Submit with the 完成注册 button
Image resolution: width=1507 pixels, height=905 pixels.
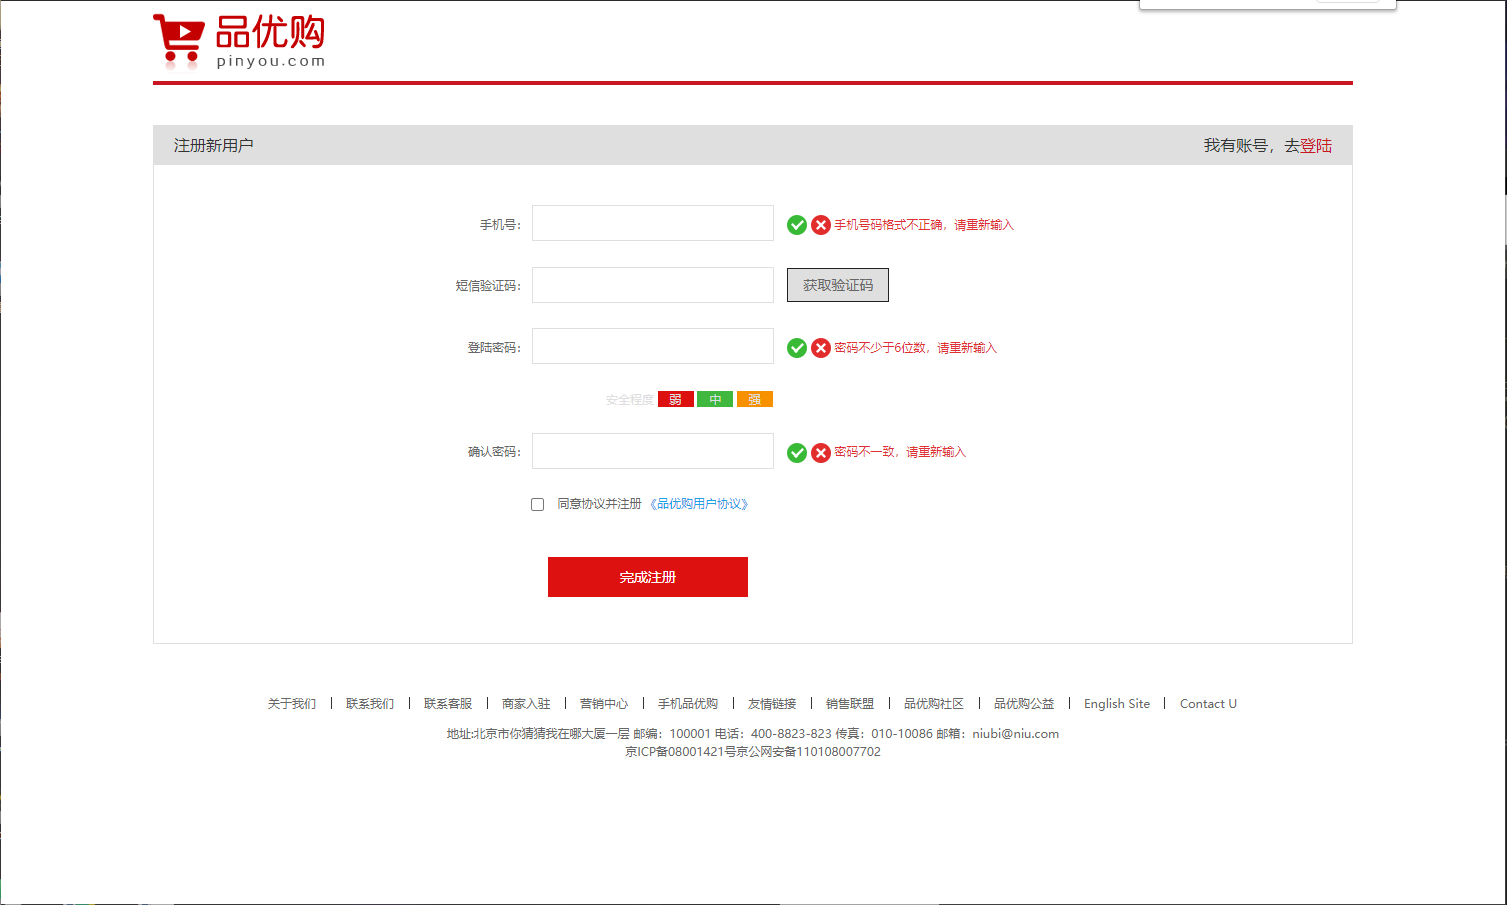click(x=648, y=577)
